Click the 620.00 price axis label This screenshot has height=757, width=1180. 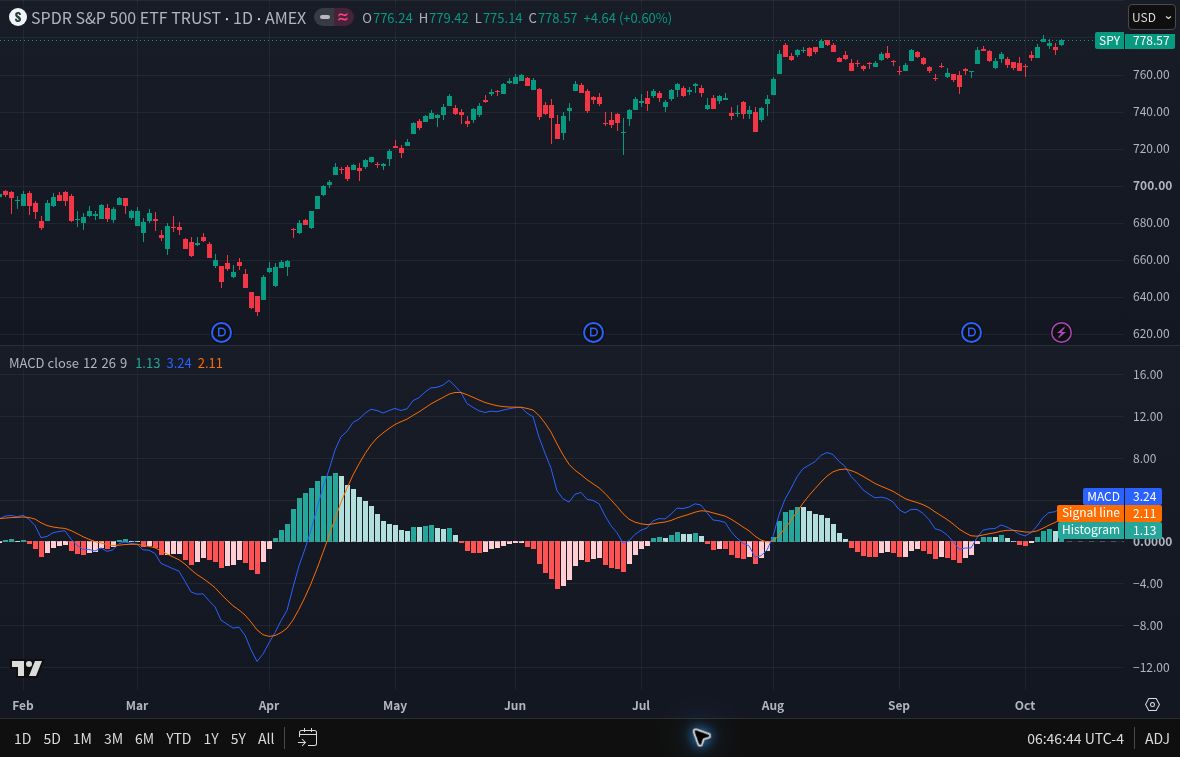[x=1151, y=333]
